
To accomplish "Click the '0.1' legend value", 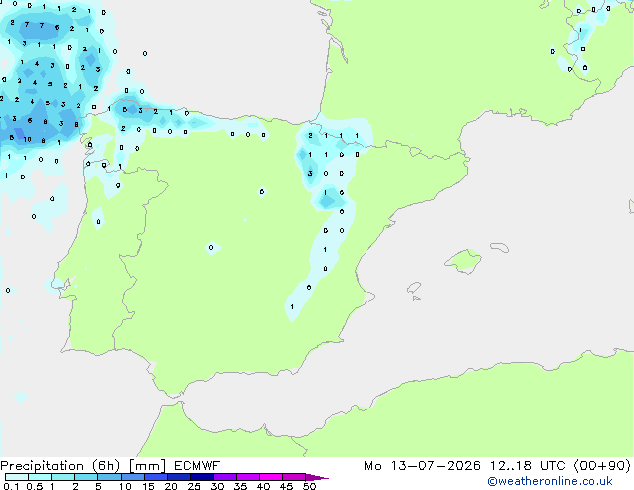I will [x=11, y=486].
